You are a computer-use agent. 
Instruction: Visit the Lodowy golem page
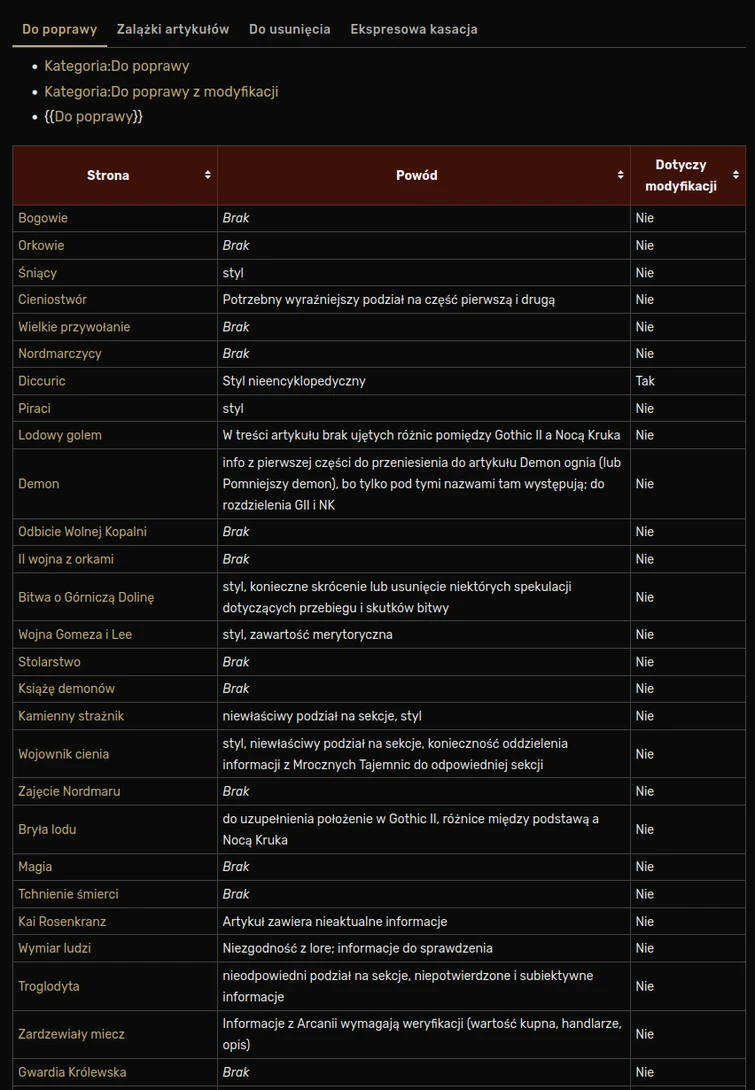60,435
